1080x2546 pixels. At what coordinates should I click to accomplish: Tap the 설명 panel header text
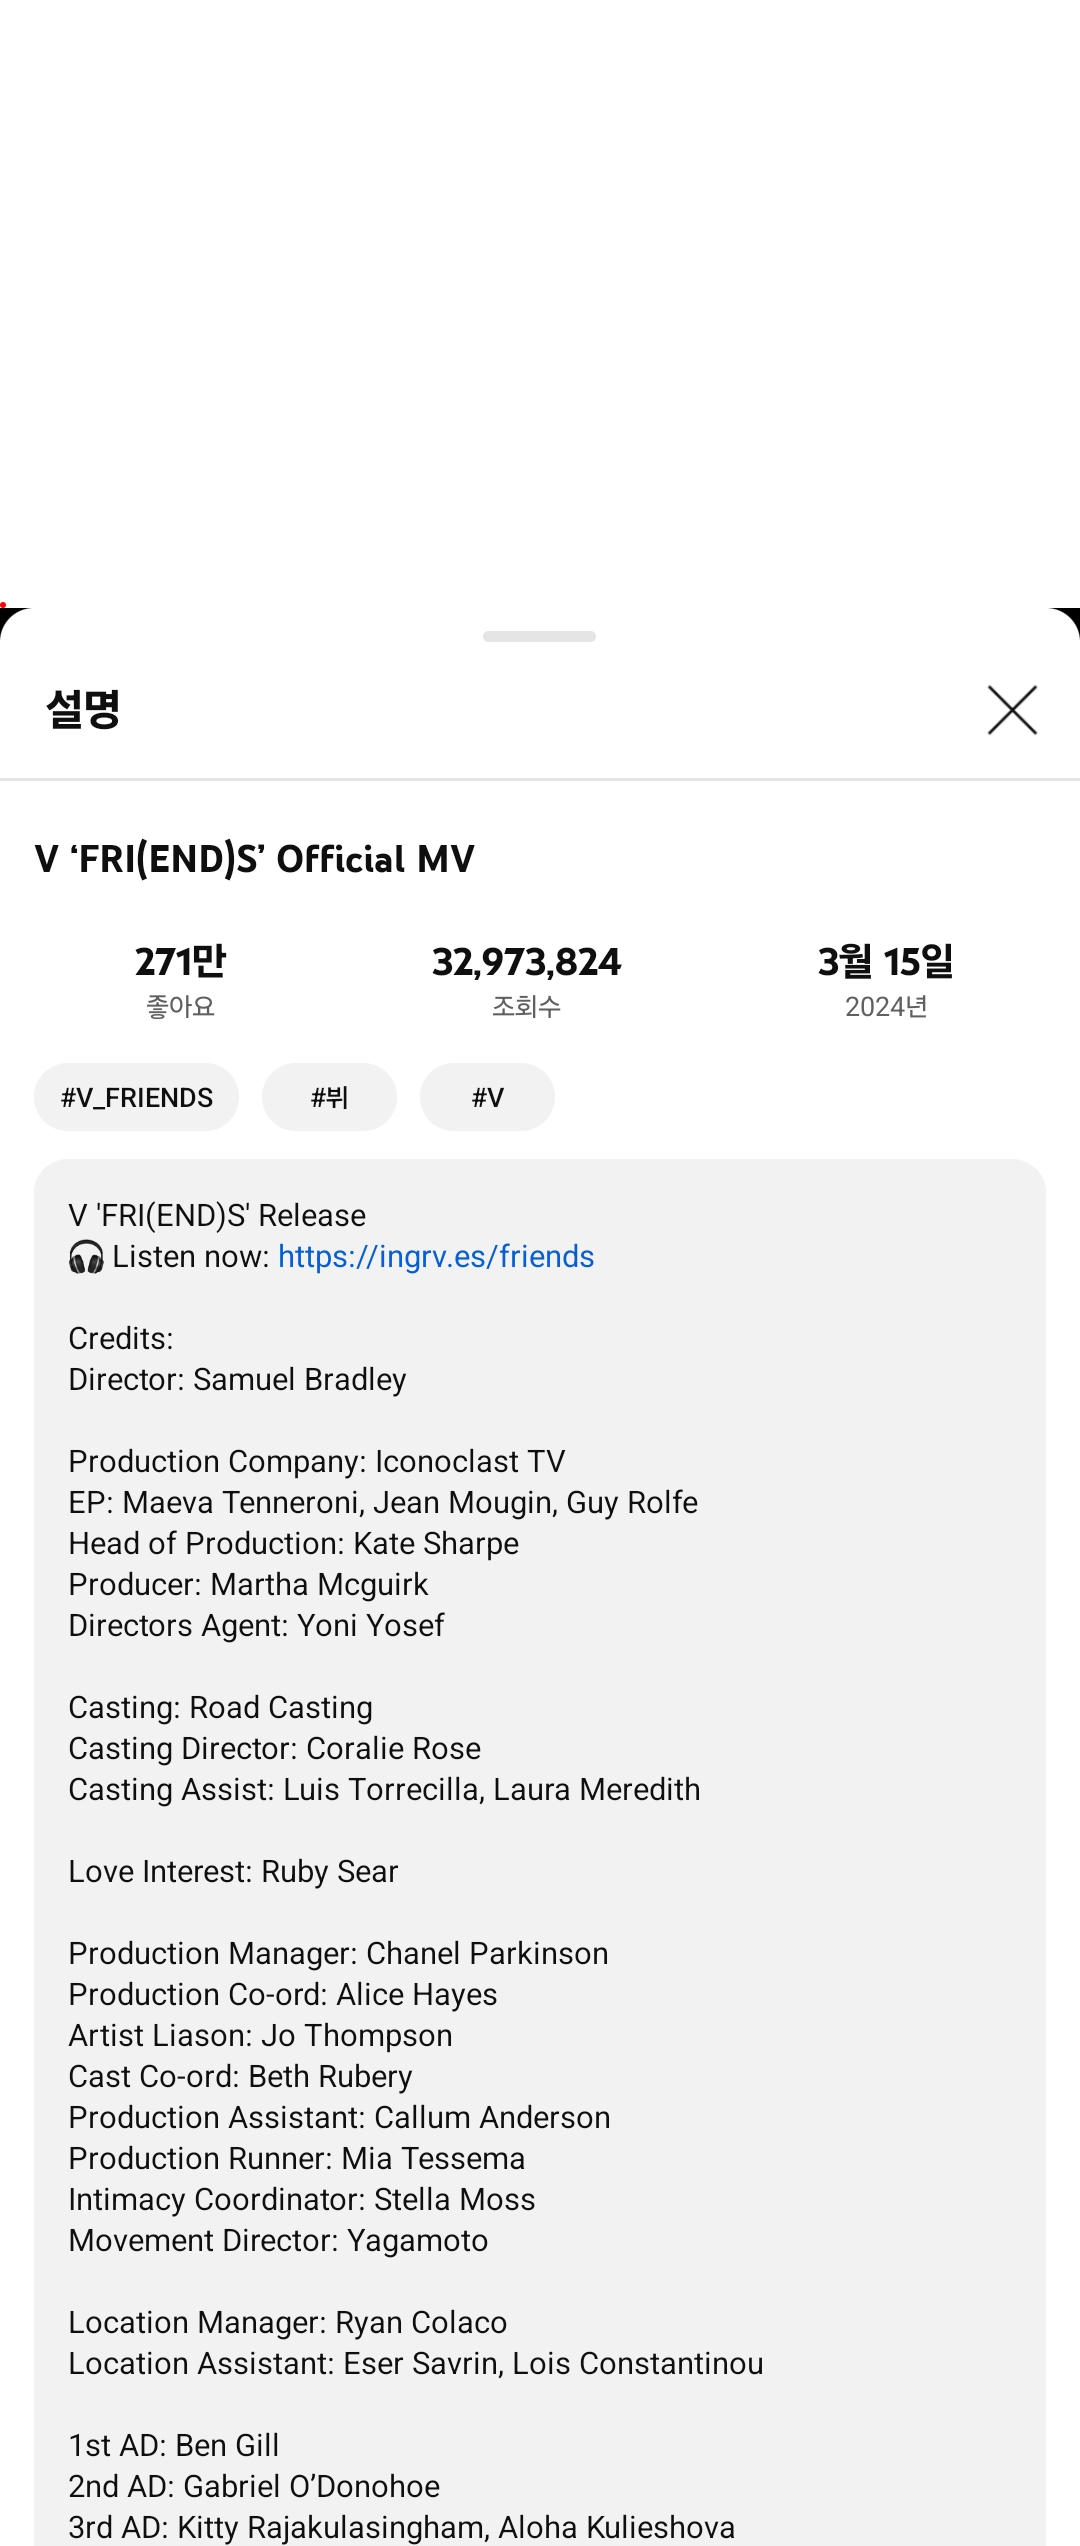click(x=84, y=710)
